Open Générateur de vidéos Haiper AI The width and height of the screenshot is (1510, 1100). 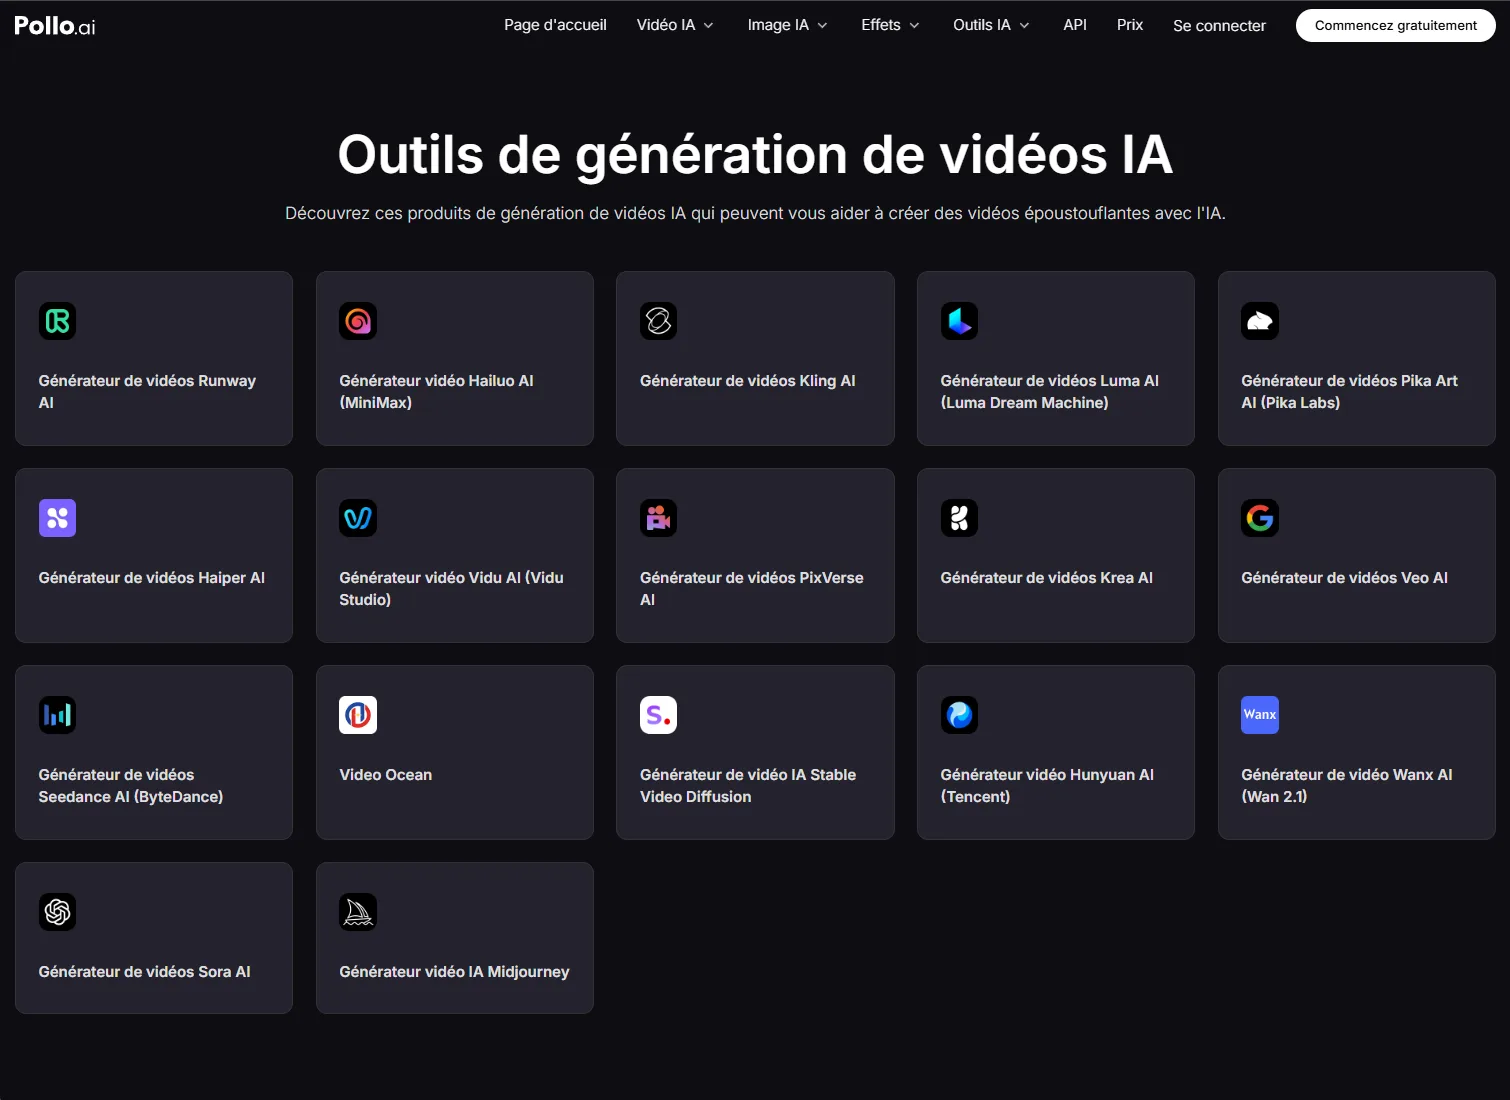(152, 578)
